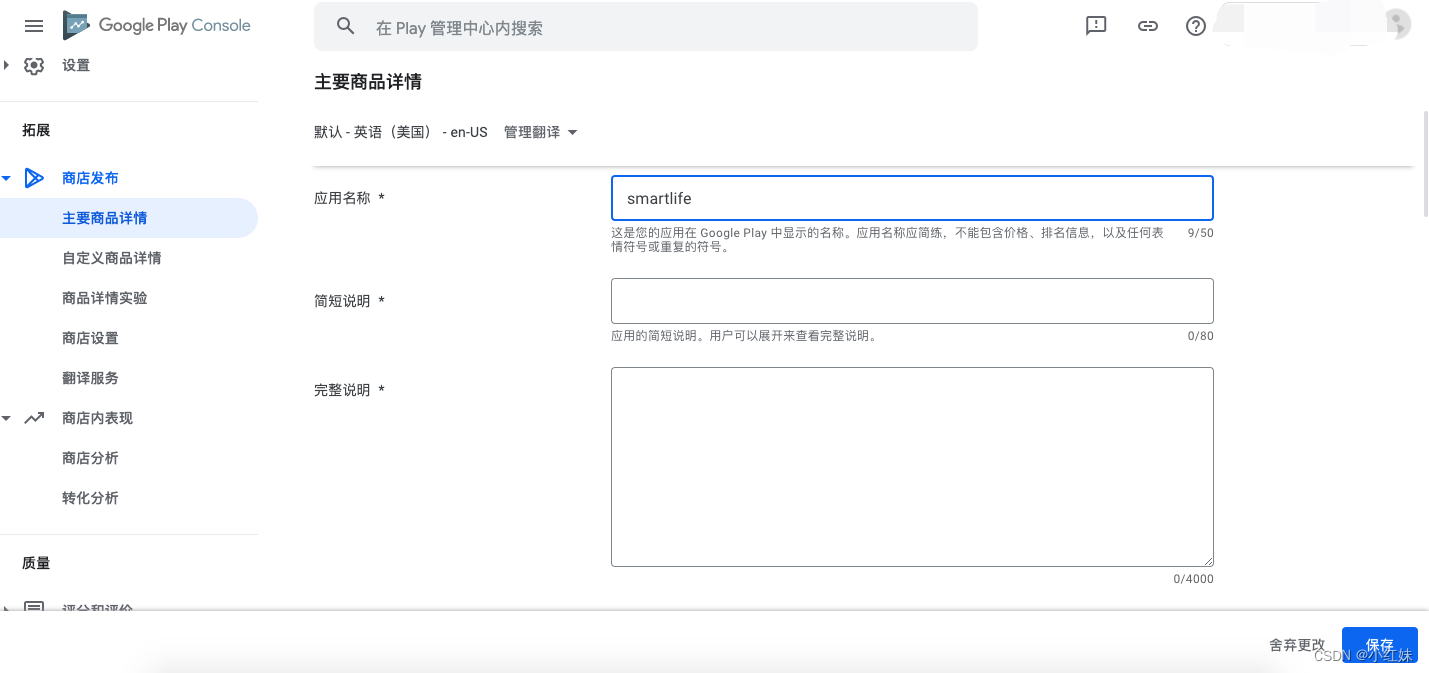This screenshot has height=673, width=1429.
Task: Open the 商店分析 page
Action: (x=91, y=457)
